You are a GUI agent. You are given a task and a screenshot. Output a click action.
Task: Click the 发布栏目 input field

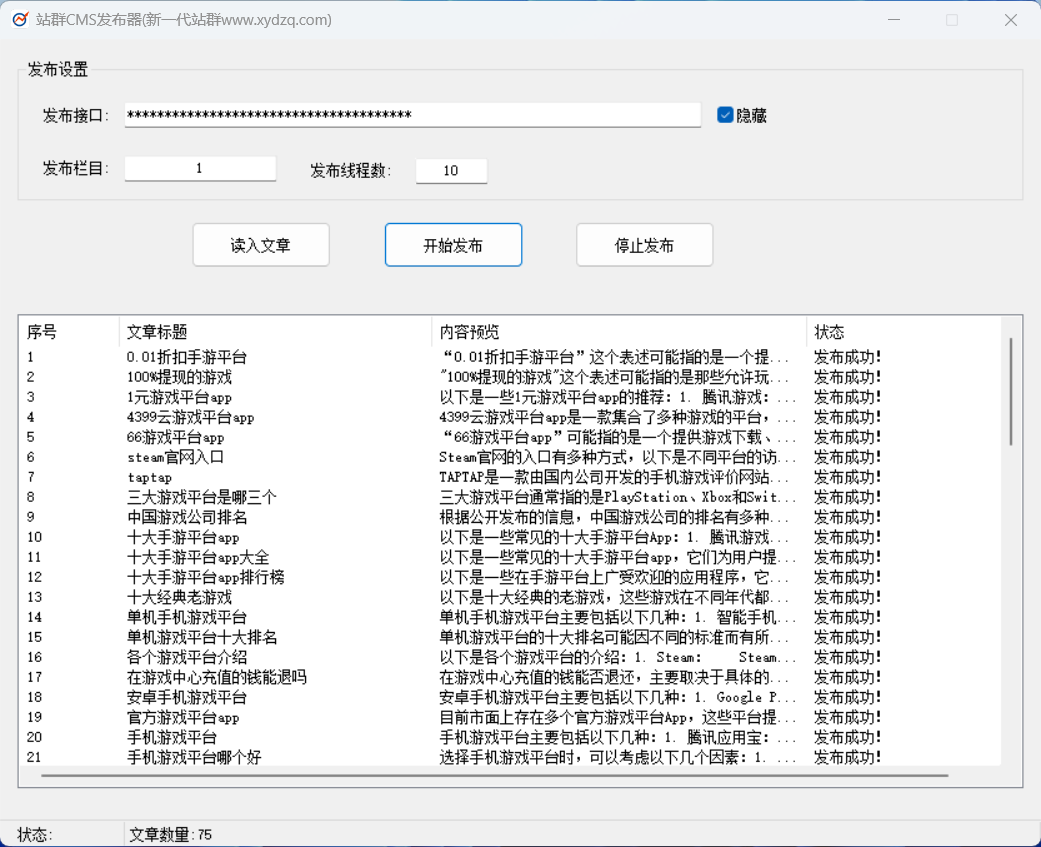(x=200, y=169)
